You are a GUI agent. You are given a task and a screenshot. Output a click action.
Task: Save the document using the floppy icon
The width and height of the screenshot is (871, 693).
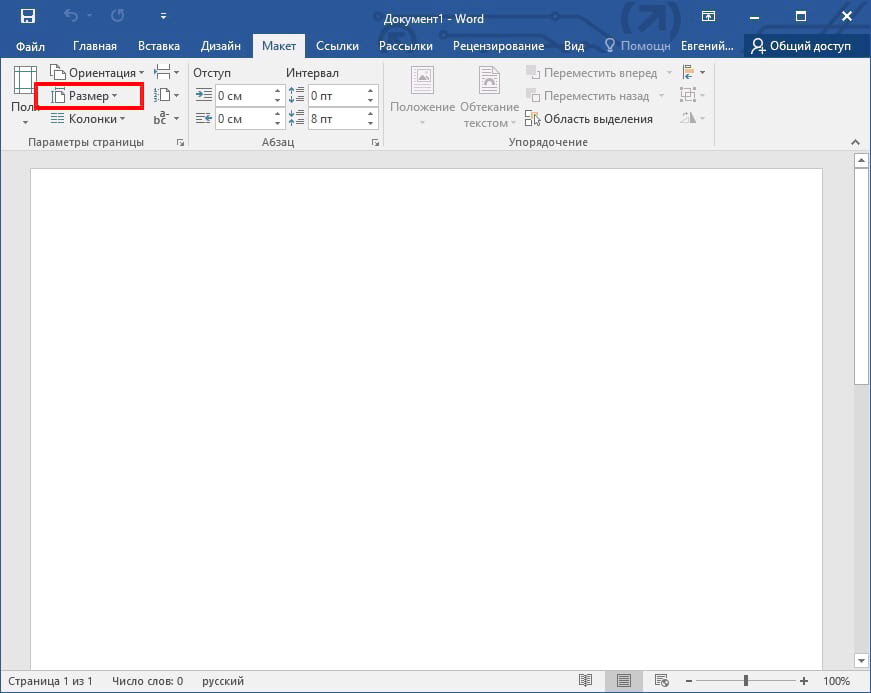point(27,16)
